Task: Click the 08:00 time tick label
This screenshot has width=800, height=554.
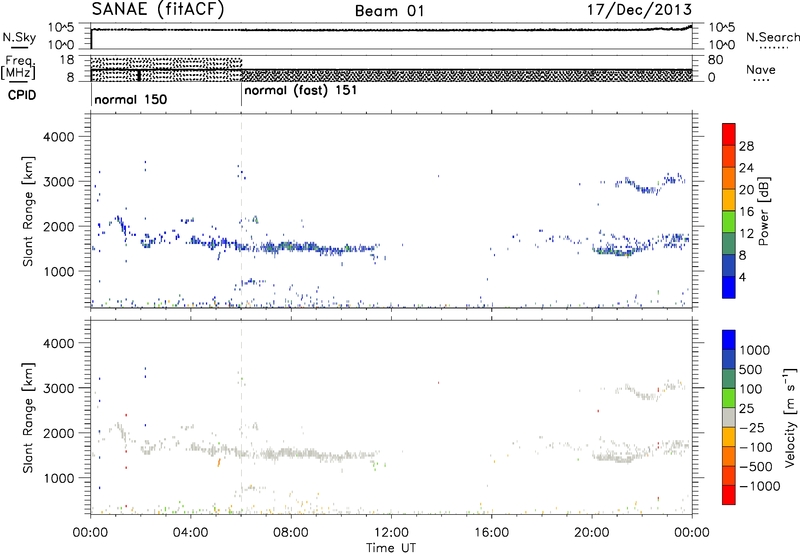Action: 291,533
